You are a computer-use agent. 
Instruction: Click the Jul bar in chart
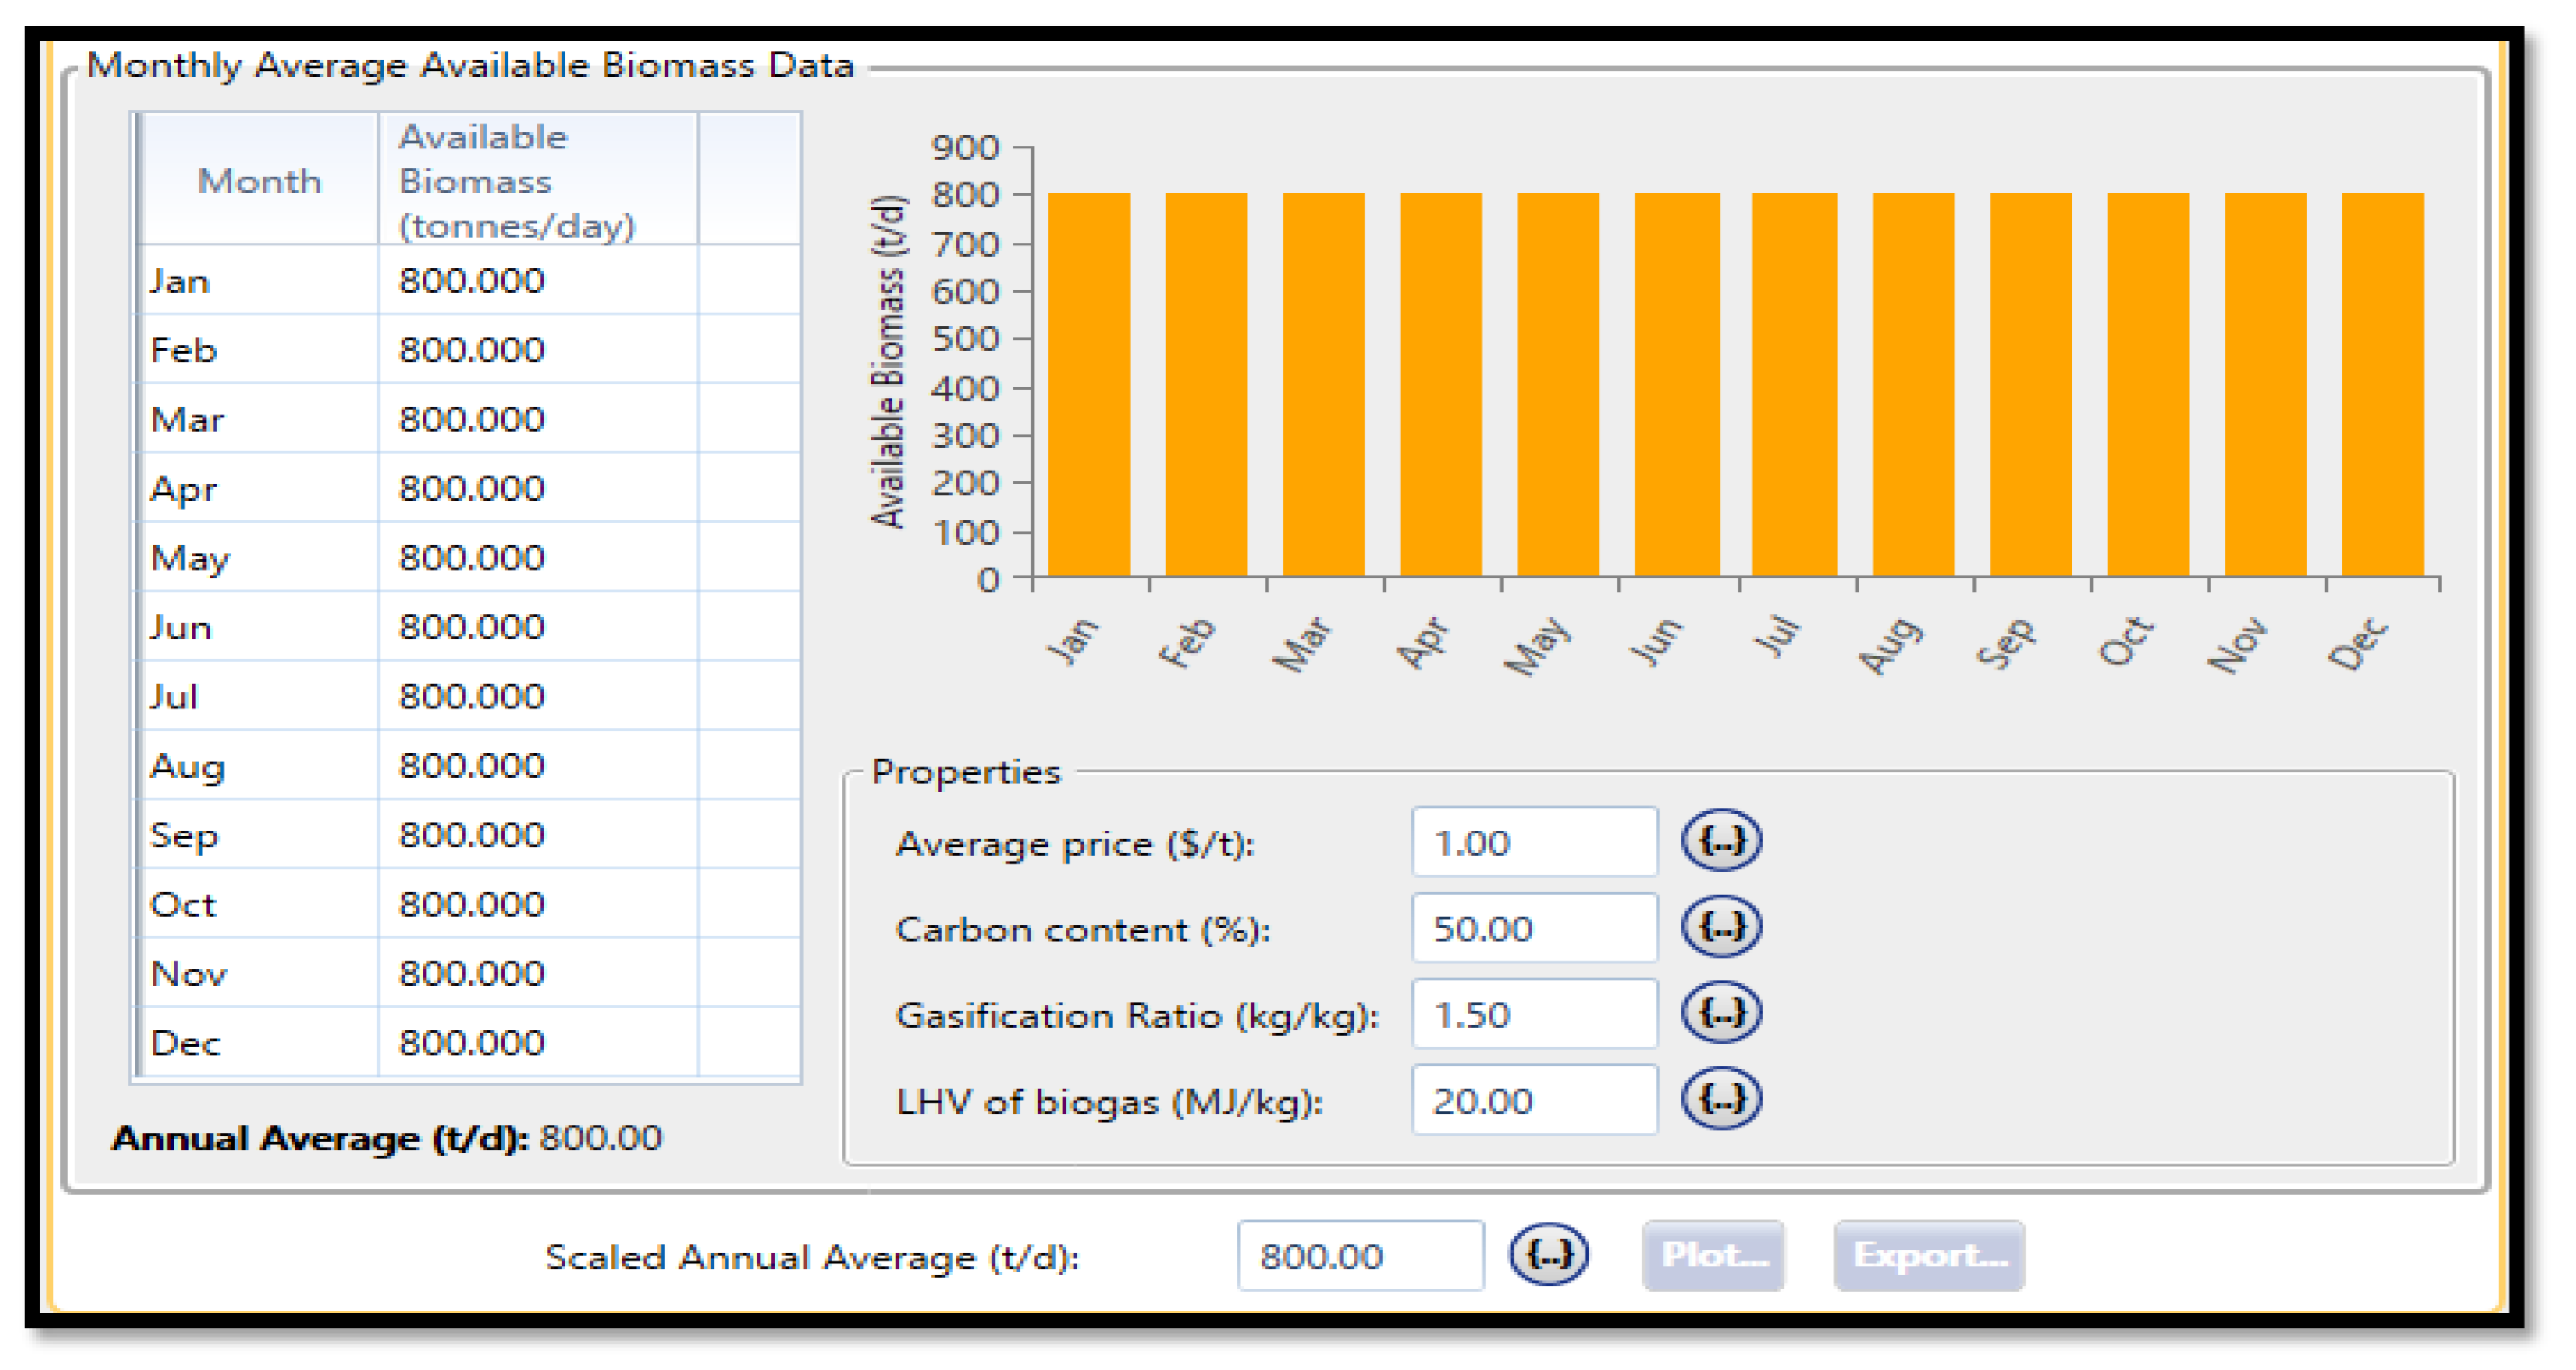coord(1794,385)
